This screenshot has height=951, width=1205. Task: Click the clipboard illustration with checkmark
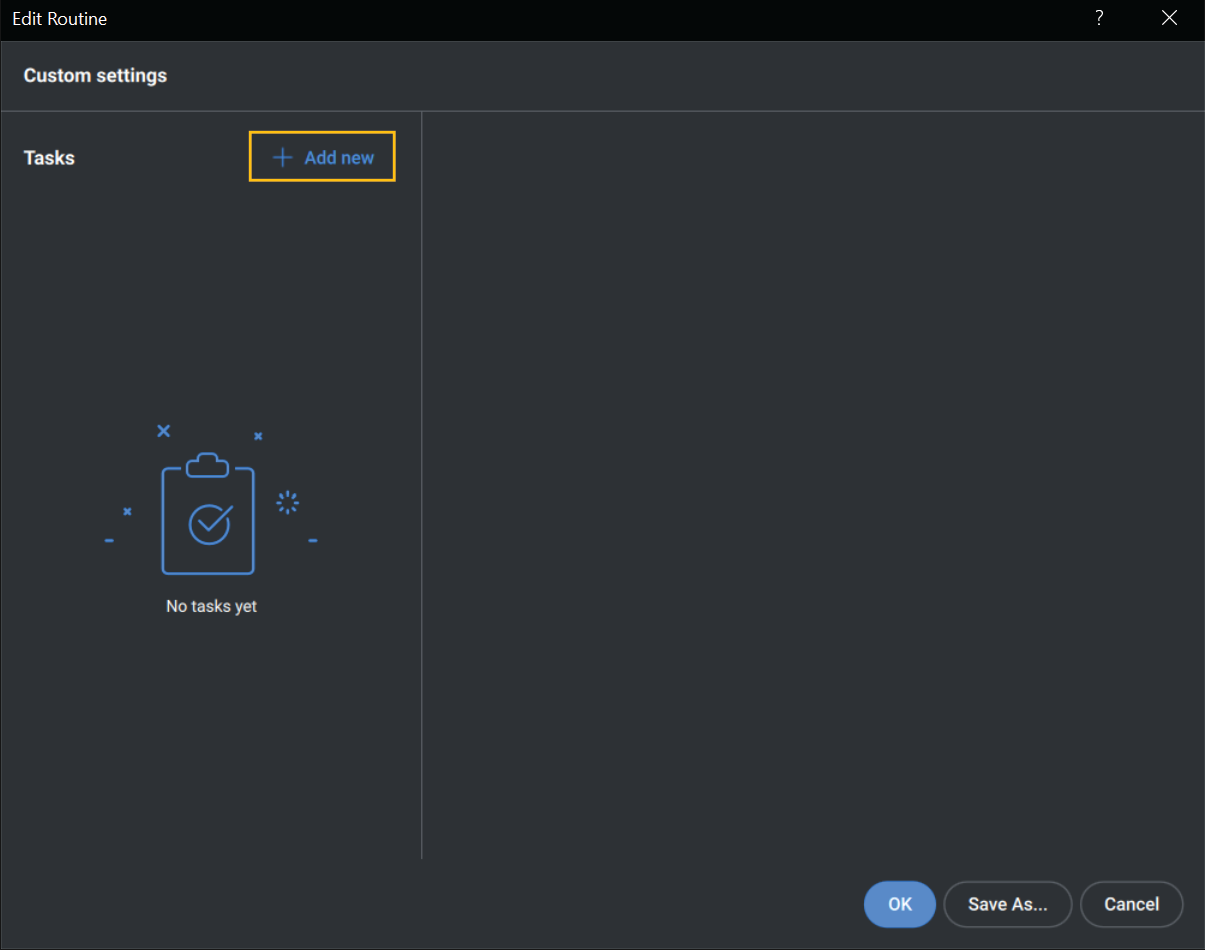click(x=208, y=515)
